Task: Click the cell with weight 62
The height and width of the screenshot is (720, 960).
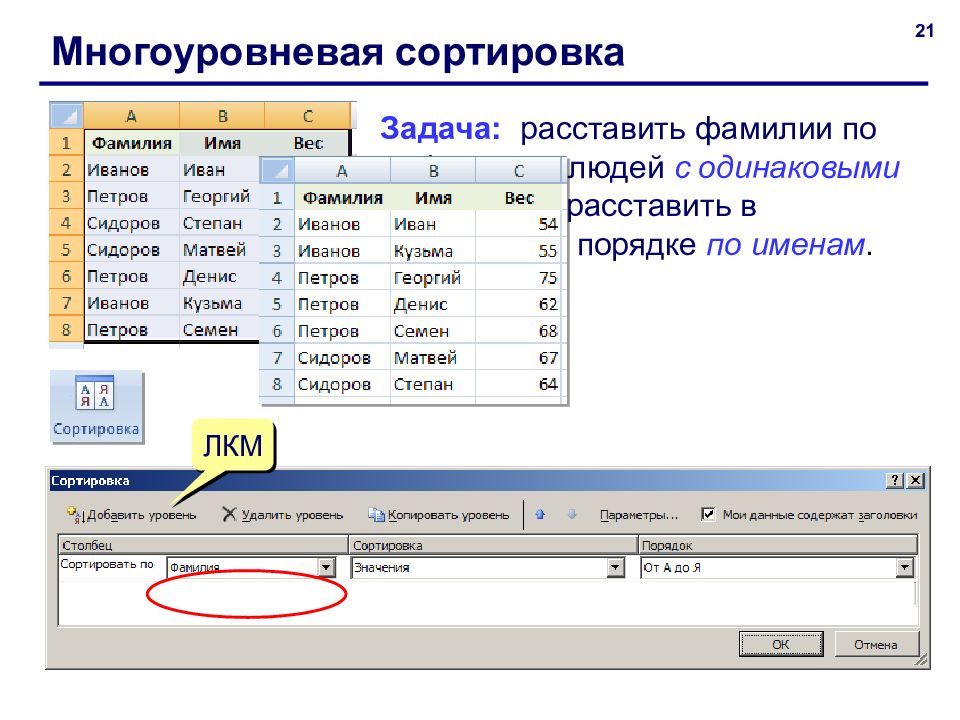Action: point(519,304)
